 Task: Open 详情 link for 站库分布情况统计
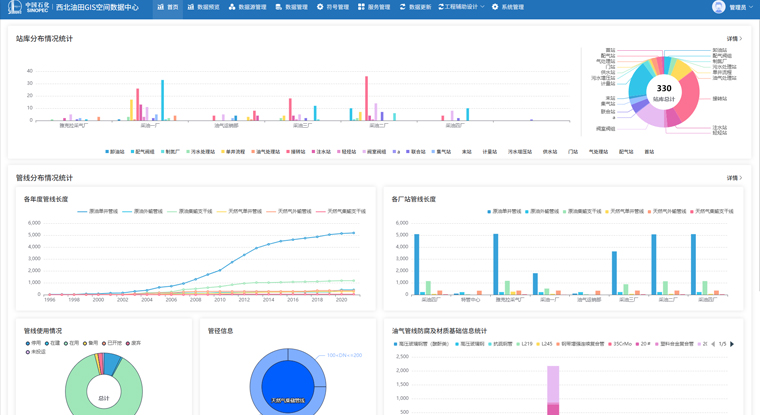[x=733, y=39]
